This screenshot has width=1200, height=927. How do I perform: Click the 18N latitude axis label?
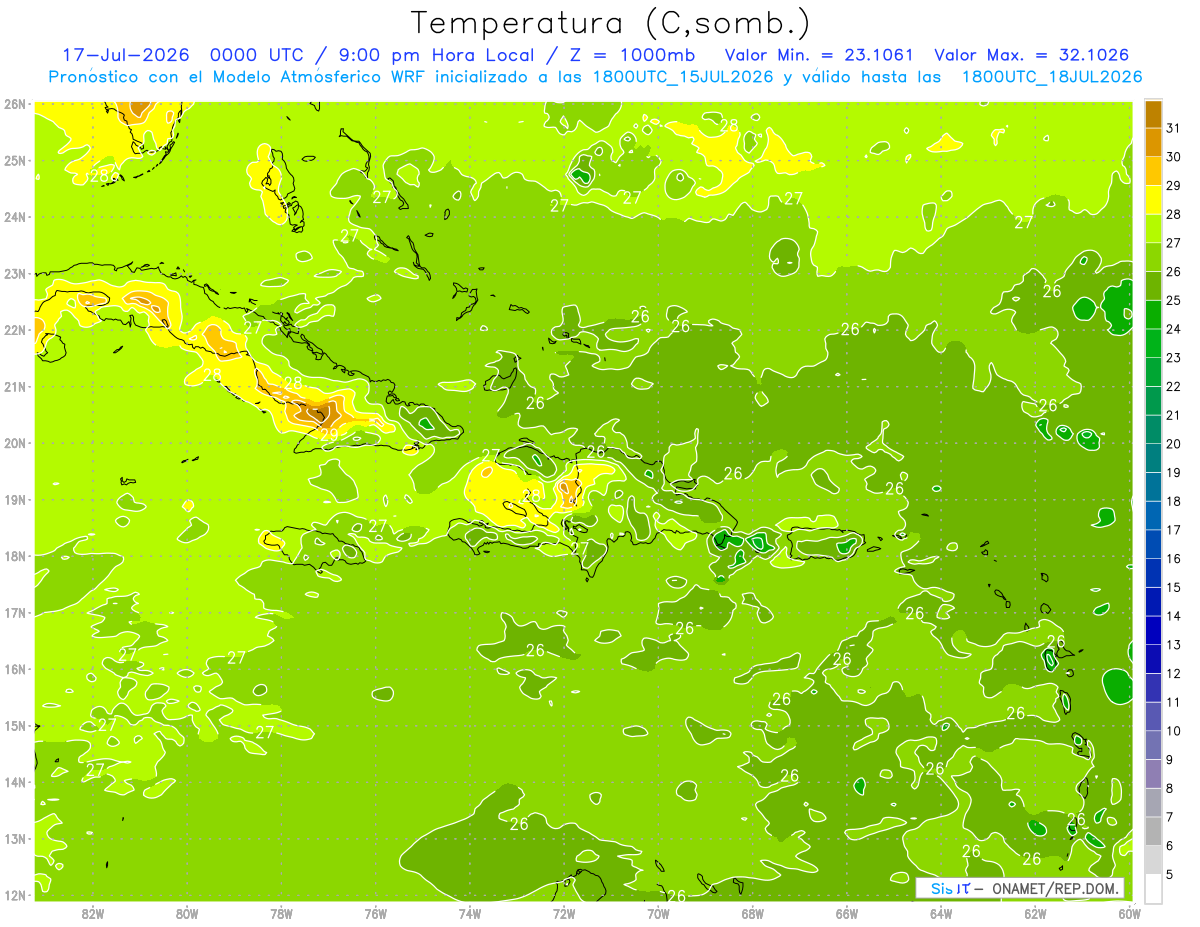point(14,556)
